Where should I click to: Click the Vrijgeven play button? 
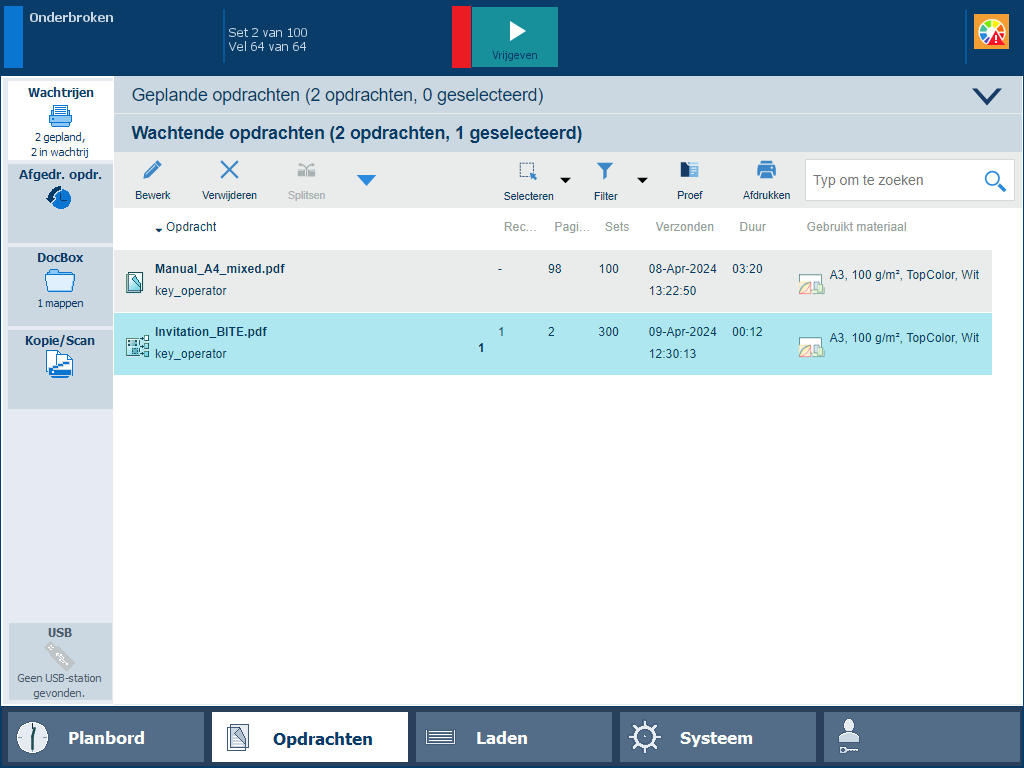click(515, 37)
